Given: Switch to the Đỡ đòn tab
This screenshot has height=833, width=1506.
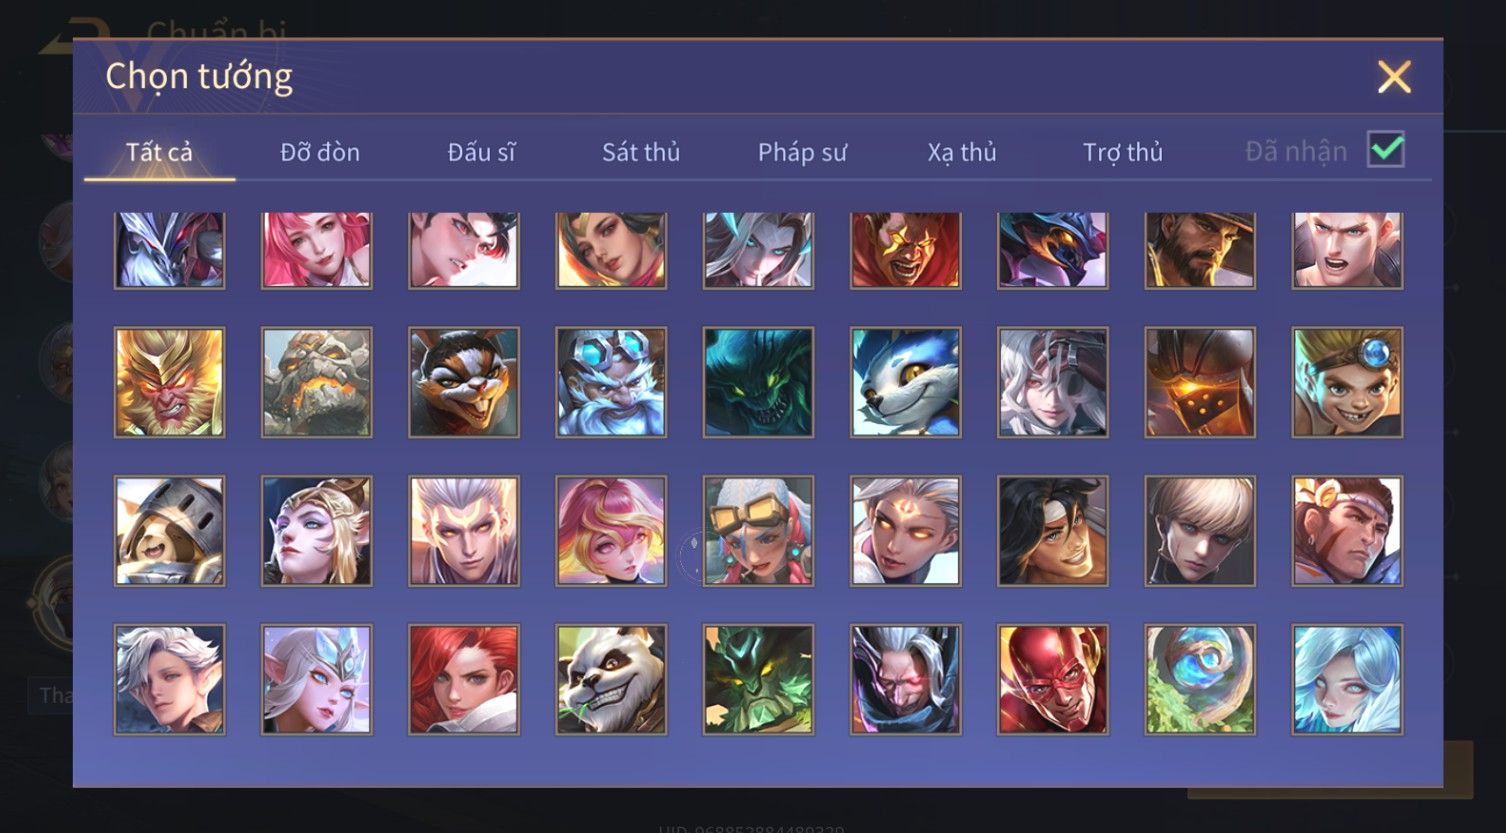Looking at the screenshot, I should point(320,152).
